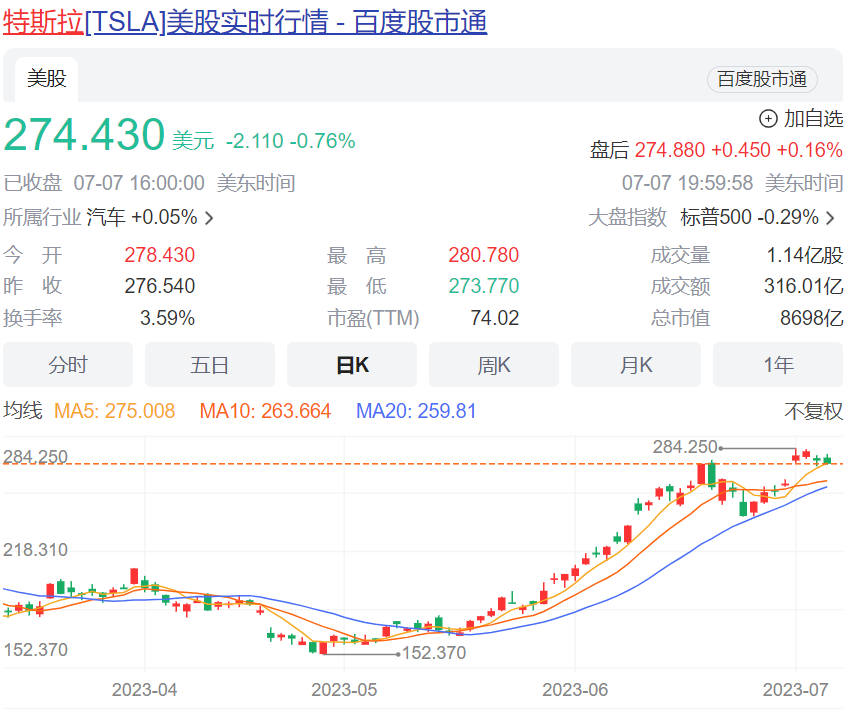Expand the 汽车 industry chevron

tap(209, 218)
